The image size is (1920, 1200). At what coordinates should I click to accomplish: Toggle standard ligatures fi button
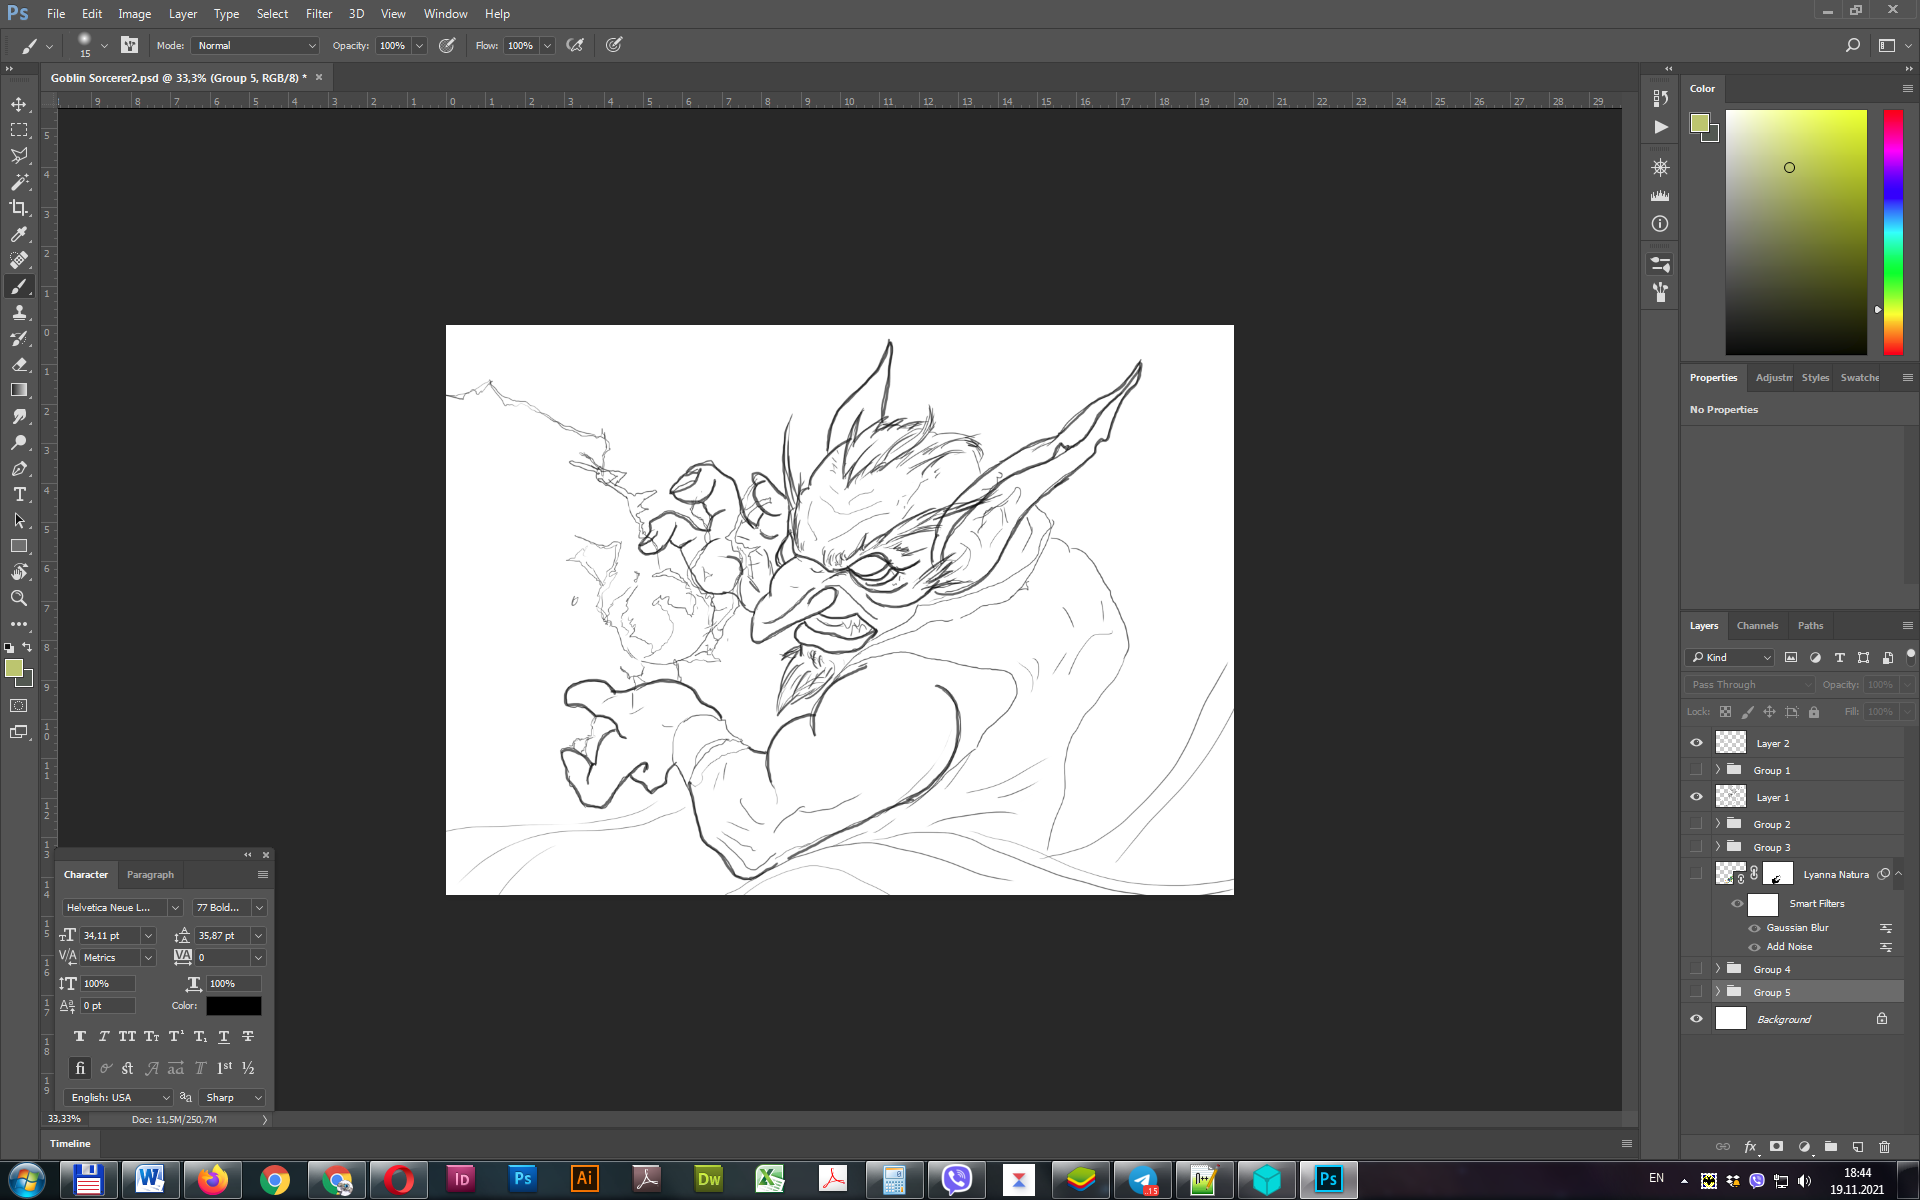click(80, 1068)
